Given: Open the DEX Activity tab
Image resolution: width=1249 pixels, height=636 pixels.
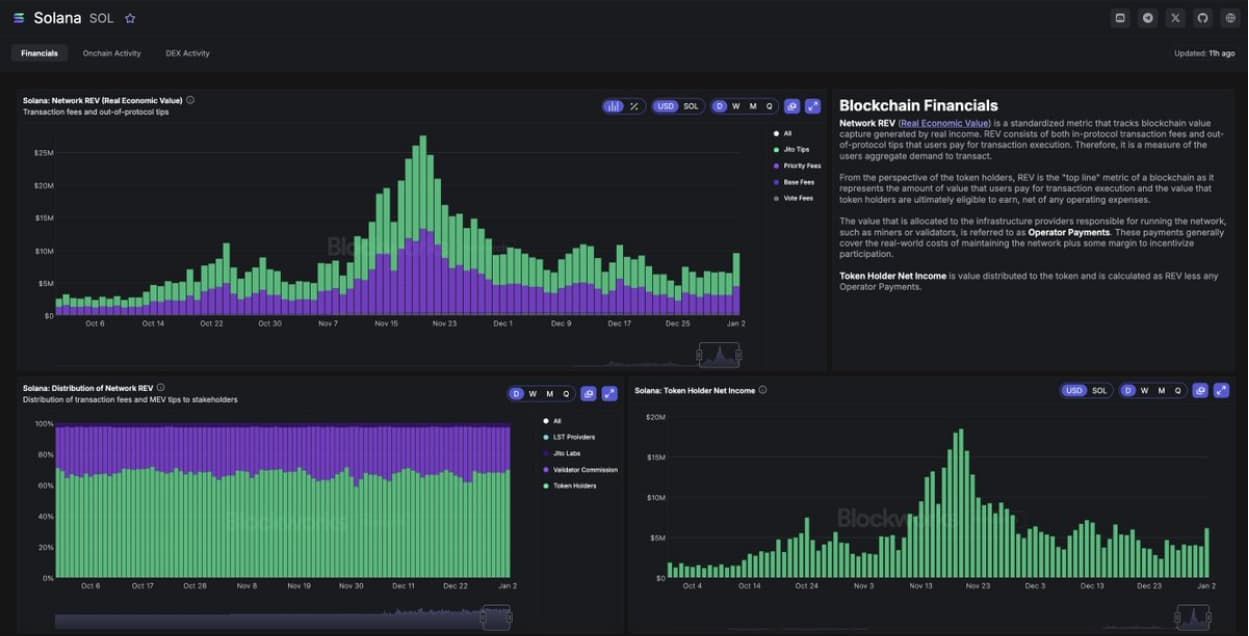Looking at the screenshot, I should pyautogui.click(x=187, y=53).
